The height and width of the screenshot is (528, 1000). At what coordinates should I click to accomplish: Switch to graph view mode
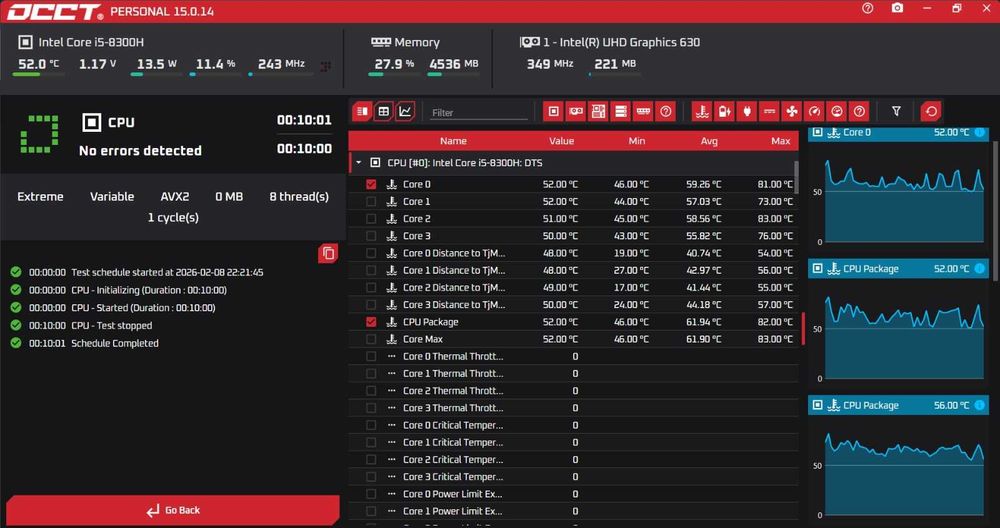point(406,112)
